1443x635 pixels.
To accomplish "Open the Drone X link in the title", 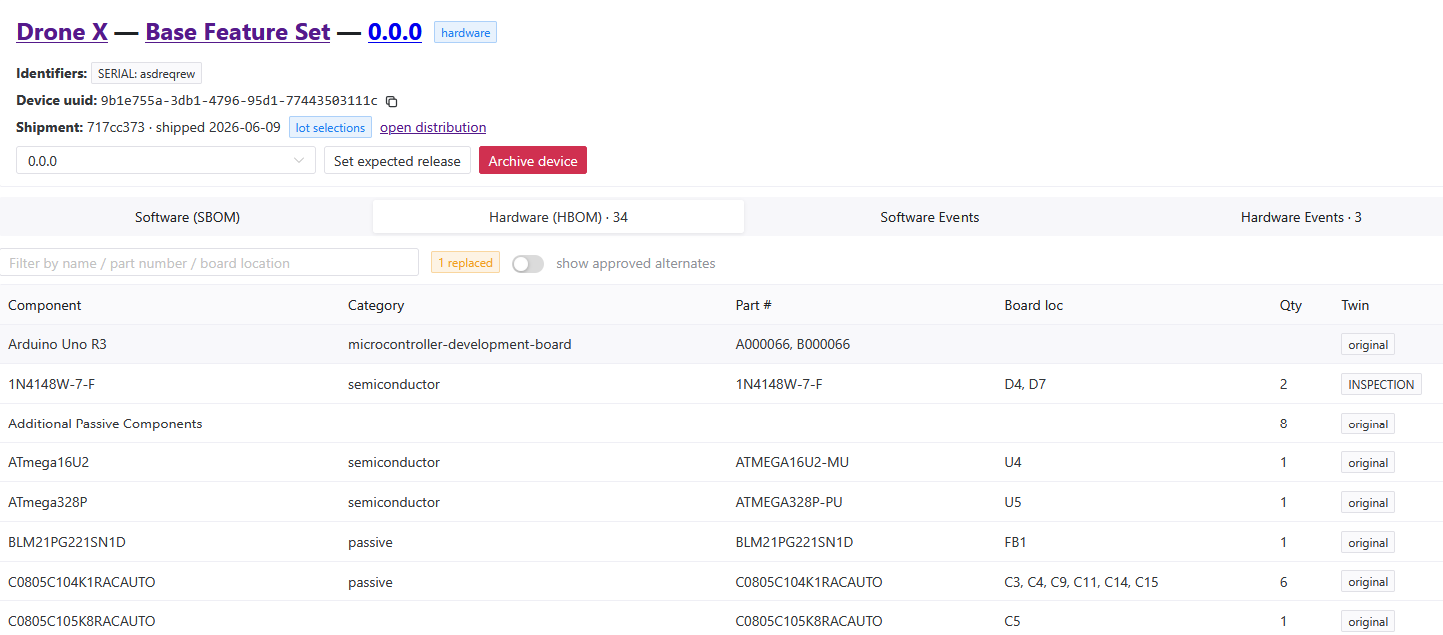I will pos(62,32).
